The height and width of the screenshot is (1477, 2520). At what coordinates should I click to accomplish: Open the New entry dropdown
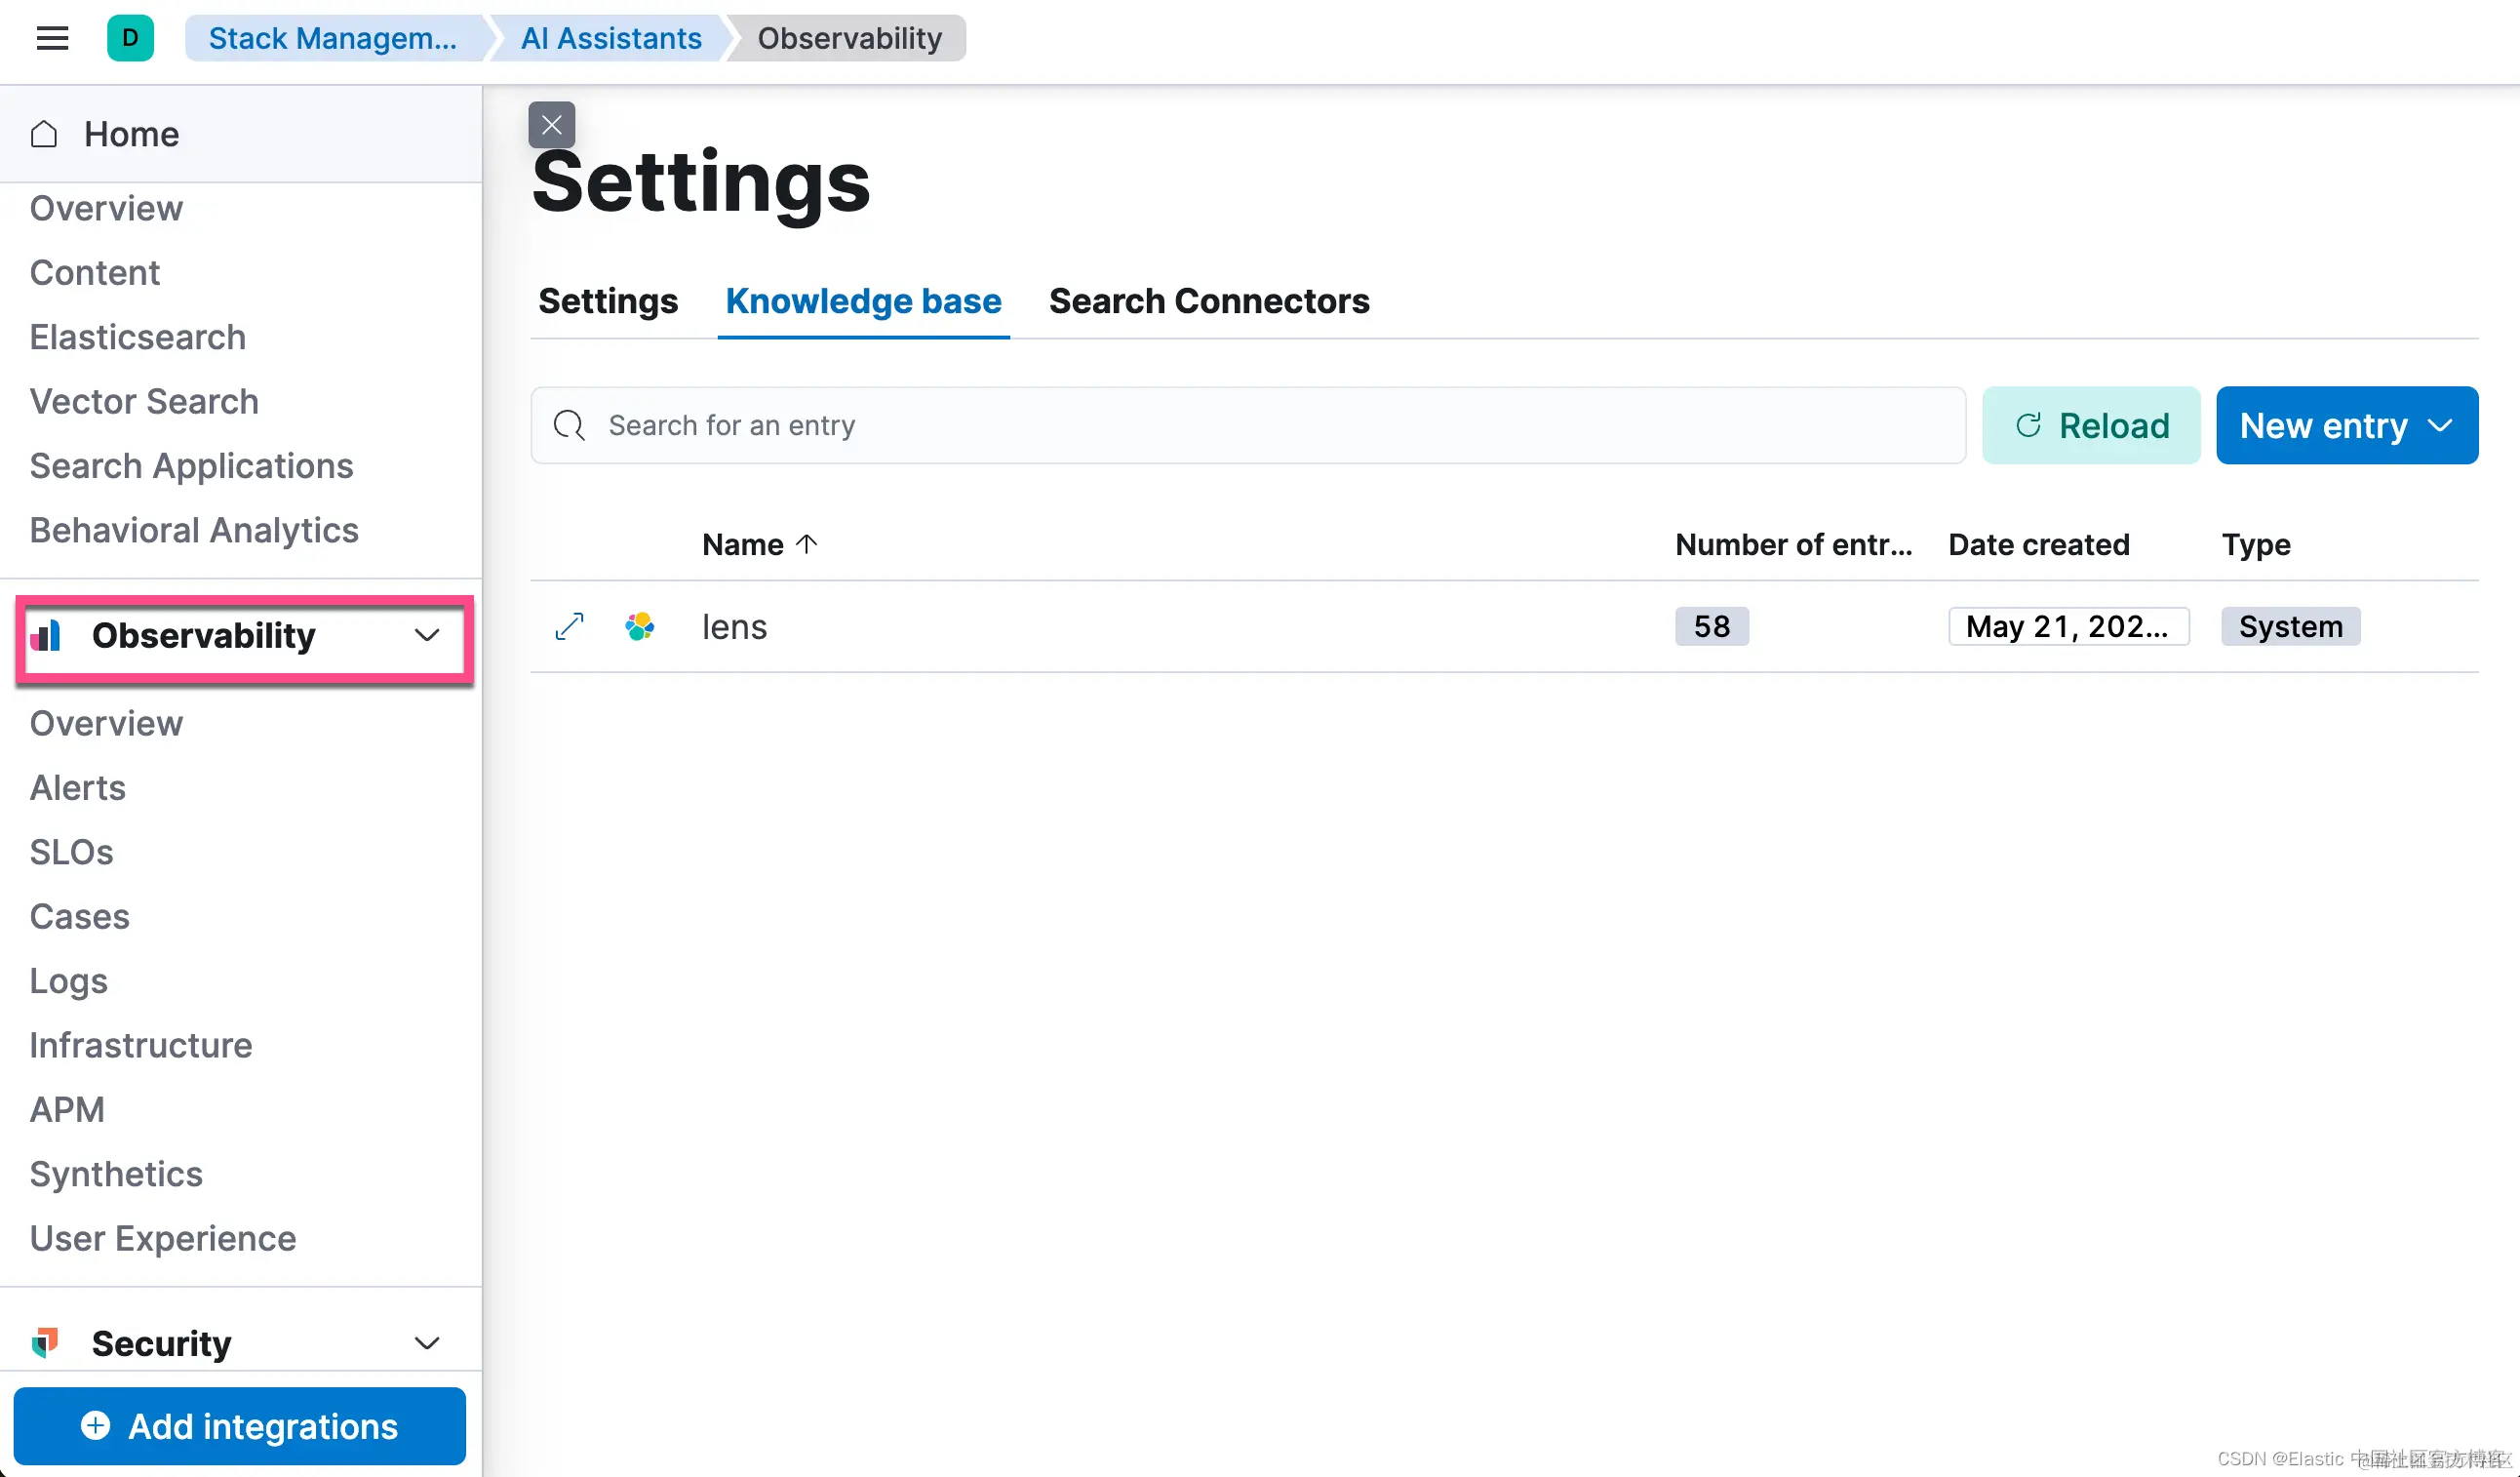[2347, 425]
